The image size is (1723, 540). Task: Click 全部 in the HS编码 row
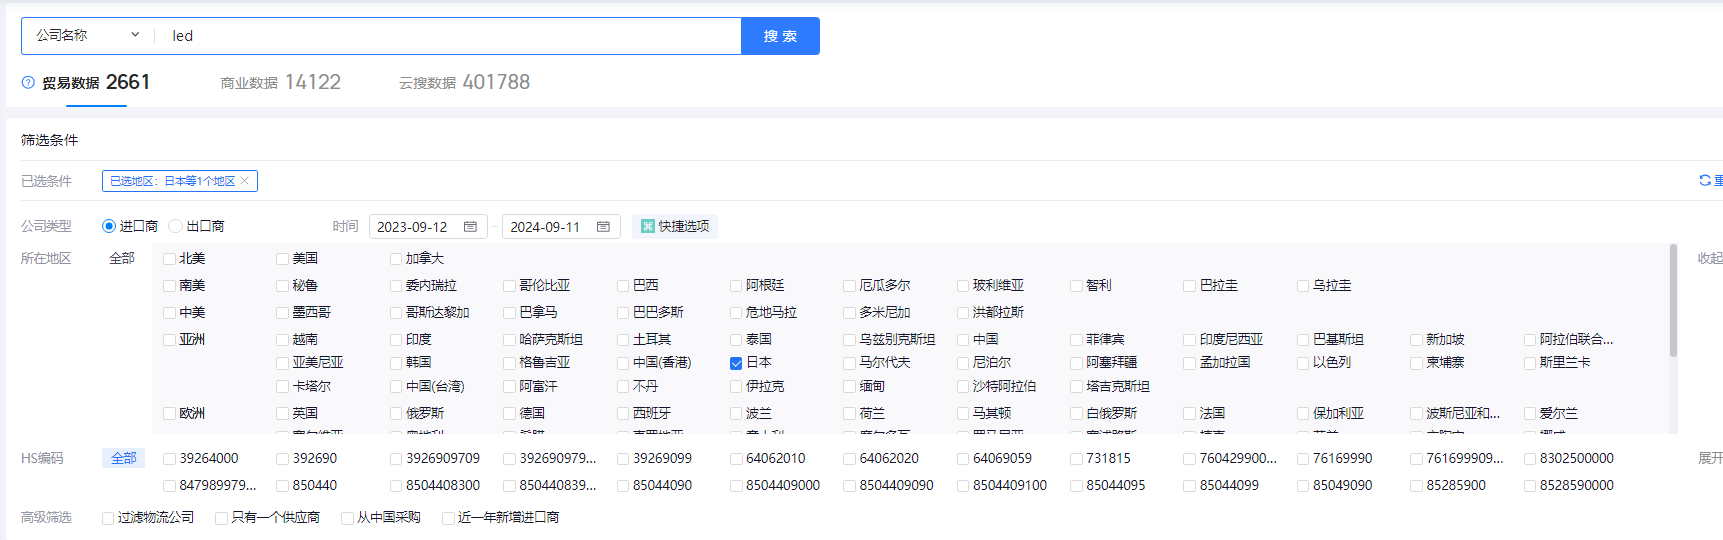pos(123,458)
